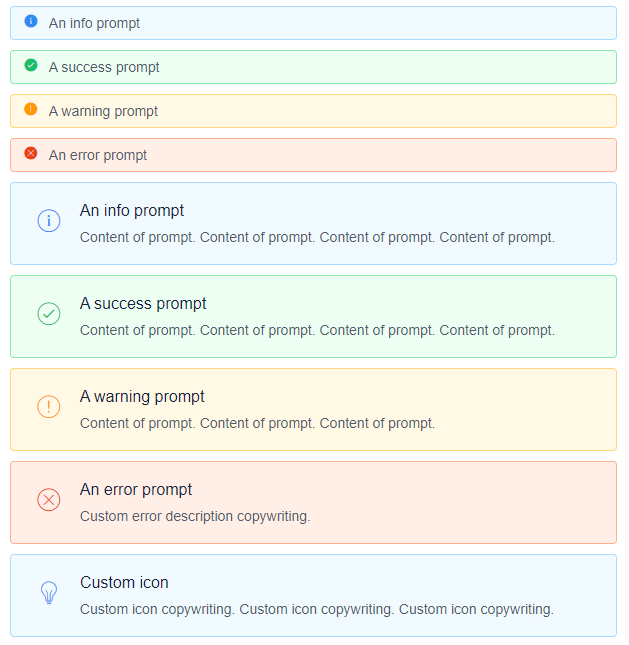The width and height of the screenshot is (629, 645).
Task: Click the large outlined green checkmark icon
Action: click(x=49, y=314)
